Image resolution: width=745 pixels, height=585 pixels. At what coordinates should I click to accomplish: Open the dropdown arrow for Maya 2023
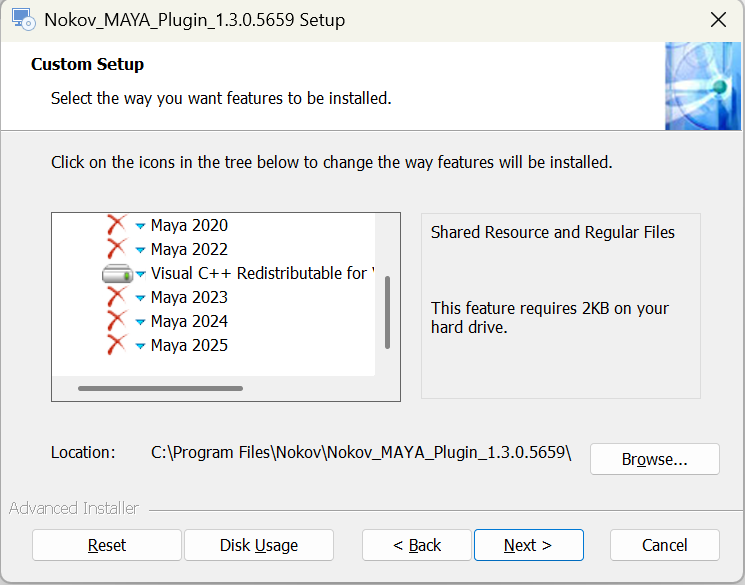(140, 298)
